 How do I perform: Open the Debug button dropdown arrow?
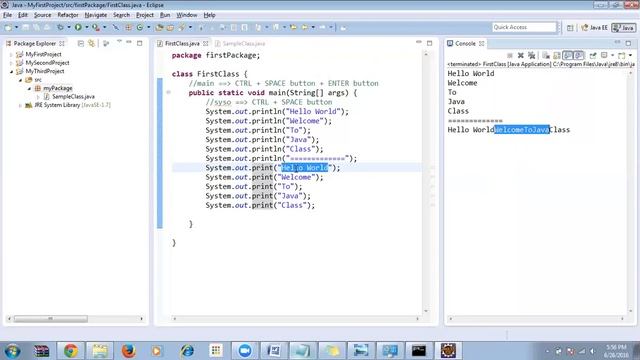coord(69,27)
